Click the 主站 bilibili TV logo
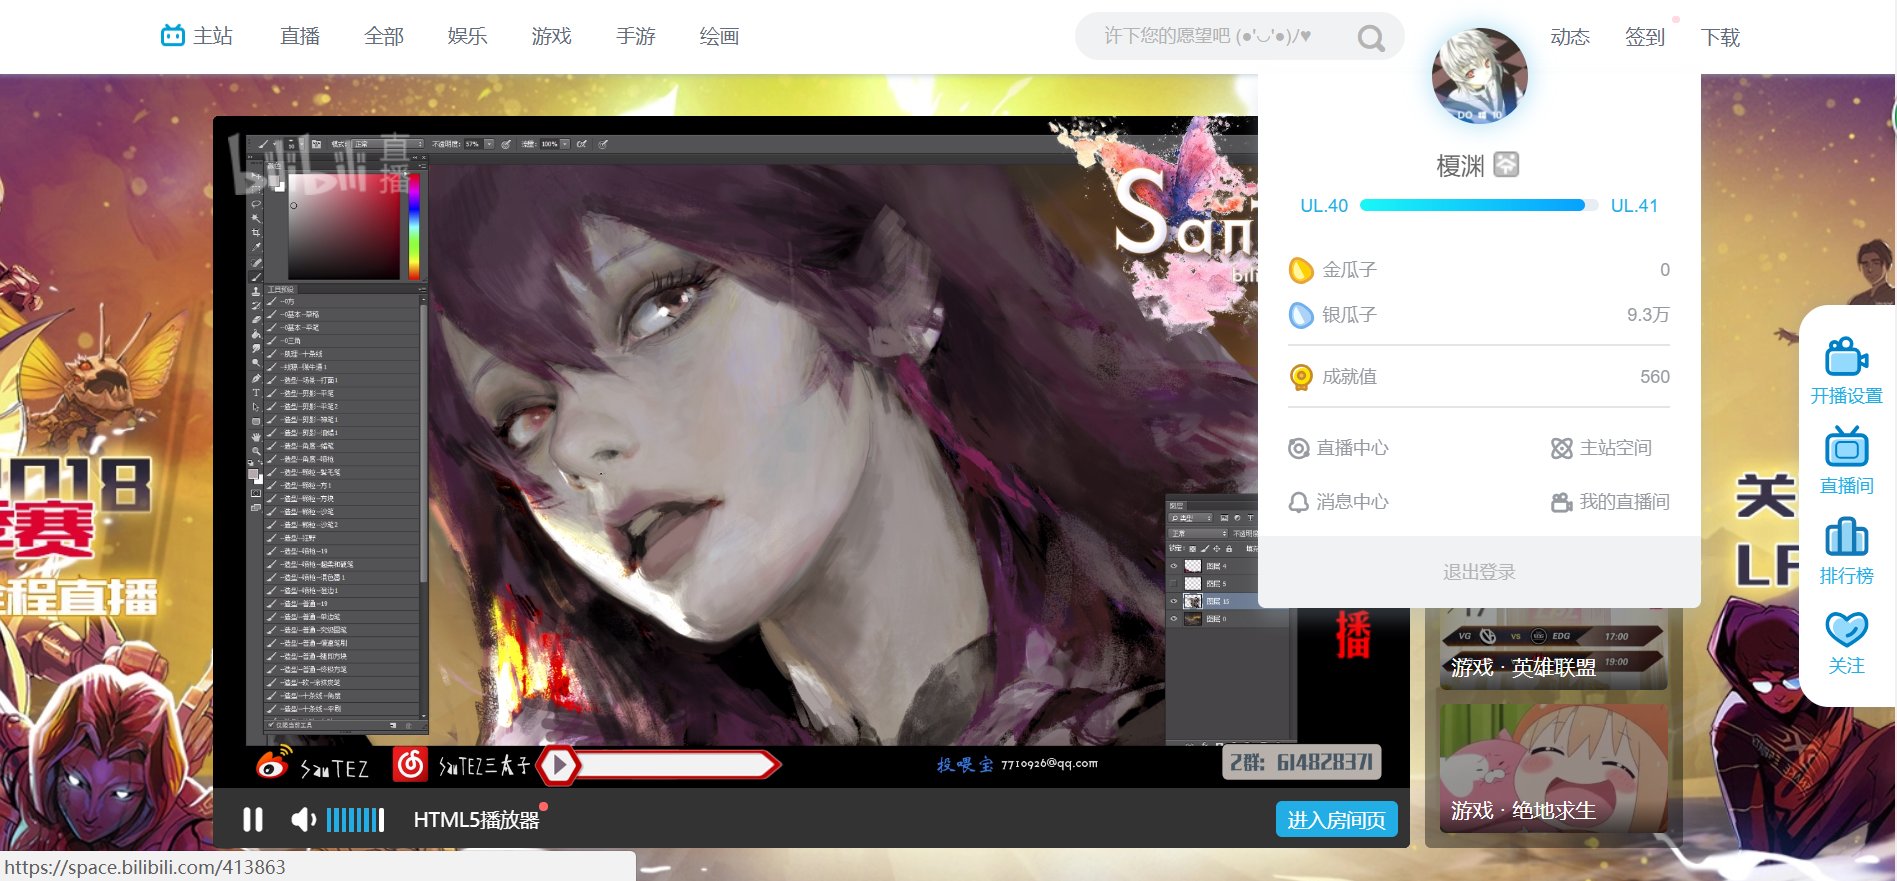This screenshot has height=881, width=1897. pos(173,36)
